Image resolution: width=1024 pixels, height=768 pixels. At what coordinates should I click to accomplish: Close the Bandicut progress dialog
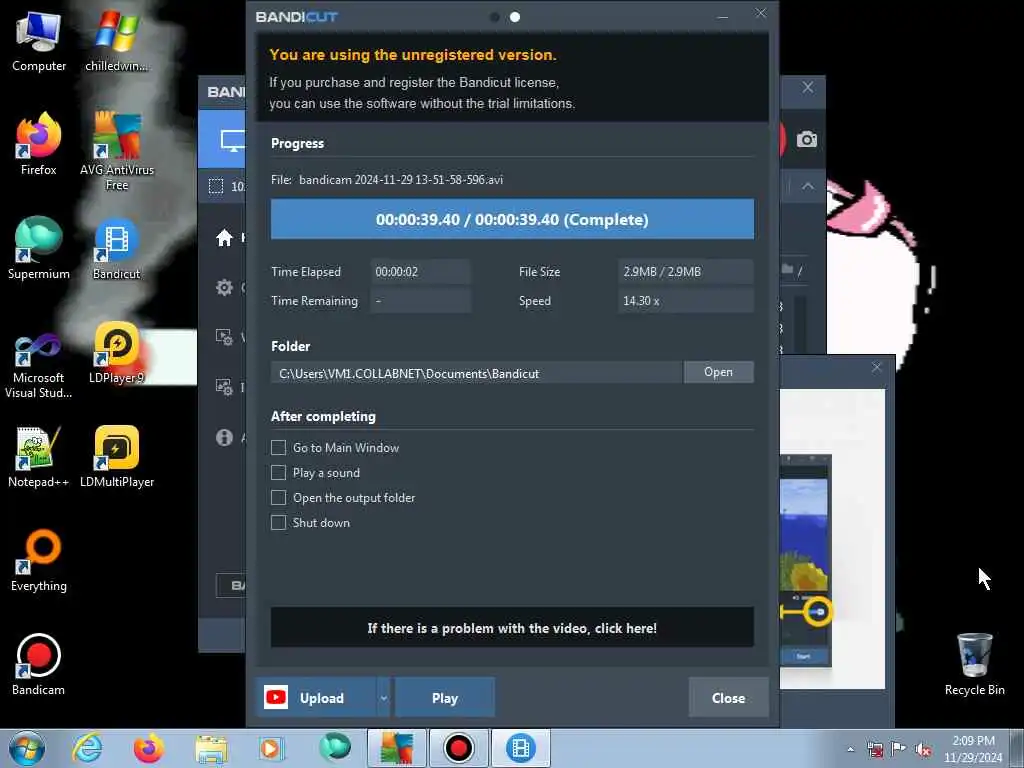pyautogui.click(x=728, y=697)
